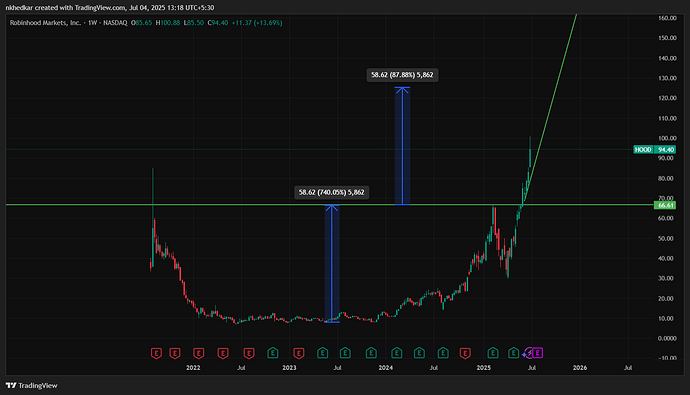
Task: Click the 2026 label on time axis
Action: click(x=580, y=368)
